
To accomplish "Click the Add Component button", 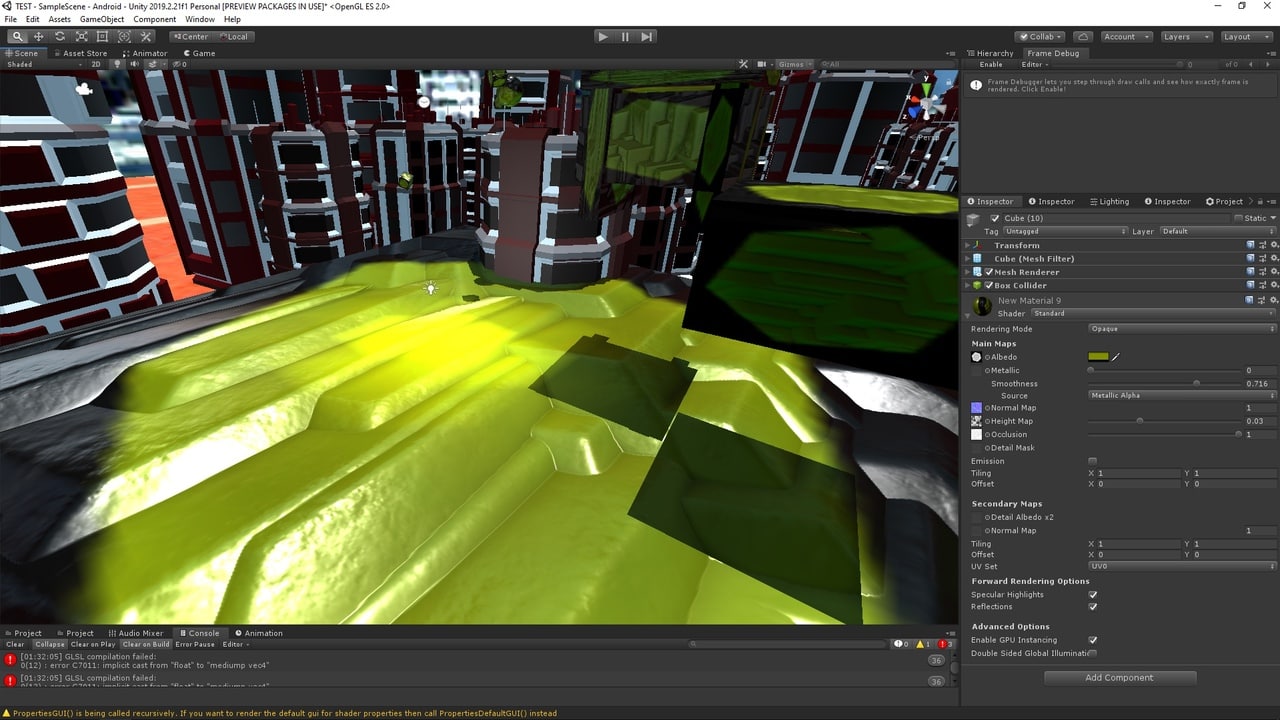I will pos(1120,678).
